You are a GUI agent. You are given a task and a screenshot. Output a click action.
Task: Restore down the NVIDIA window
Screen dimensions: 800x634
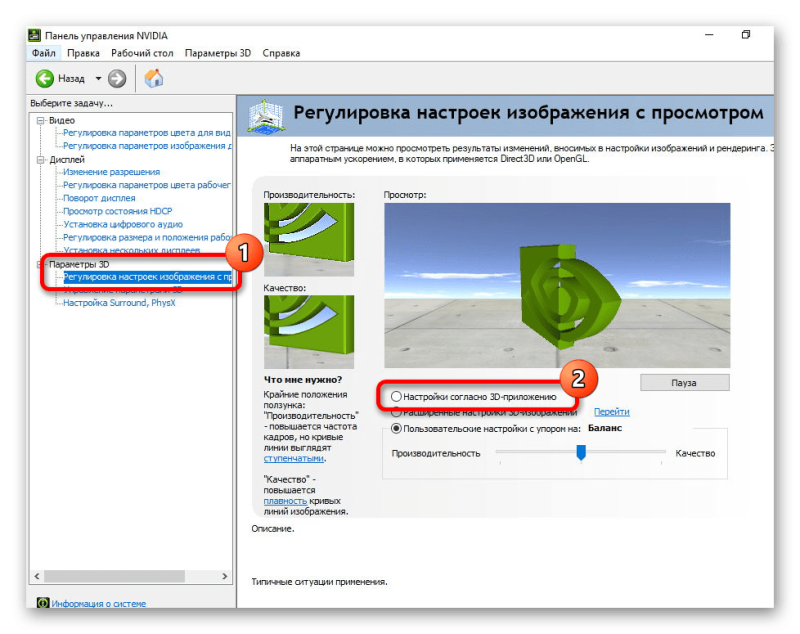(746, 35)
